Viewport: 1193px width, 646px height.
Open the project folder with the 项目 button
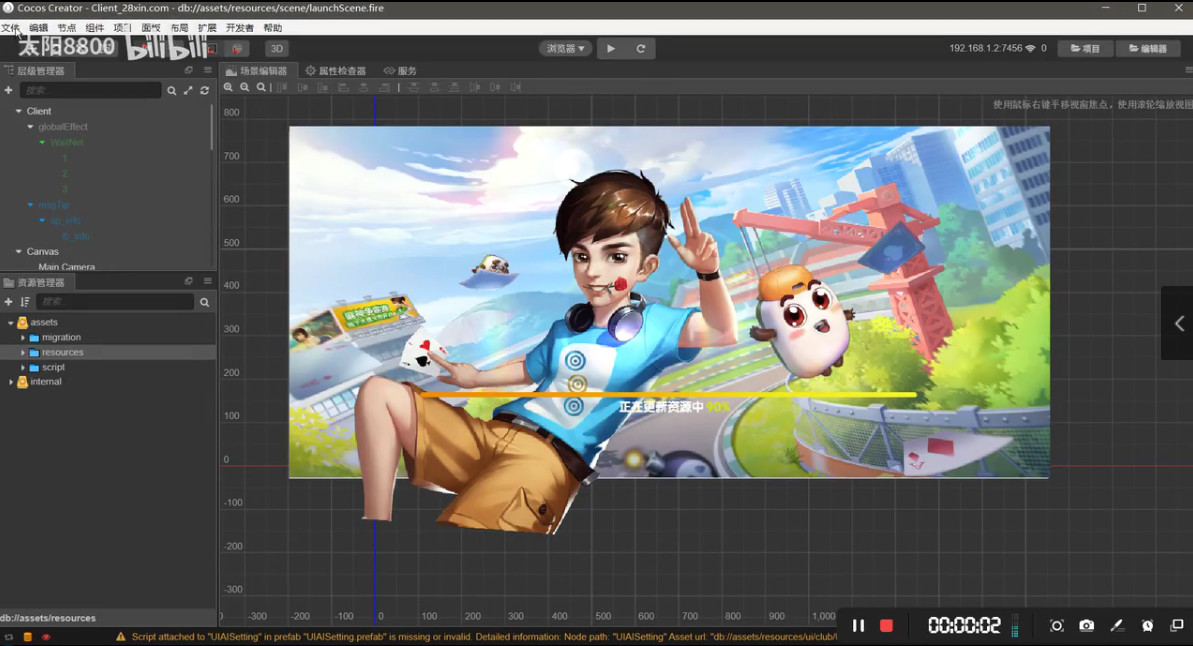pyautogui.click(x=1085, y=49)
